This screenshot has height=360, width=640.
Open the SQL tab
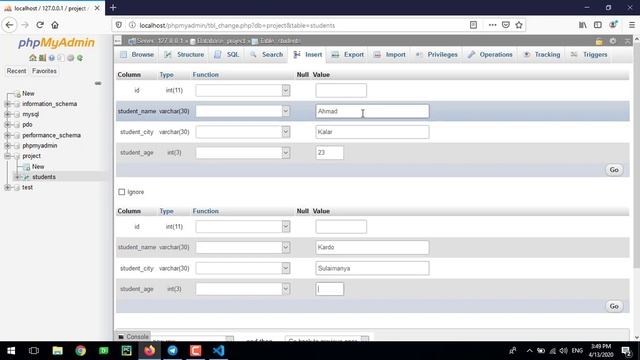(x=227, y=54)
